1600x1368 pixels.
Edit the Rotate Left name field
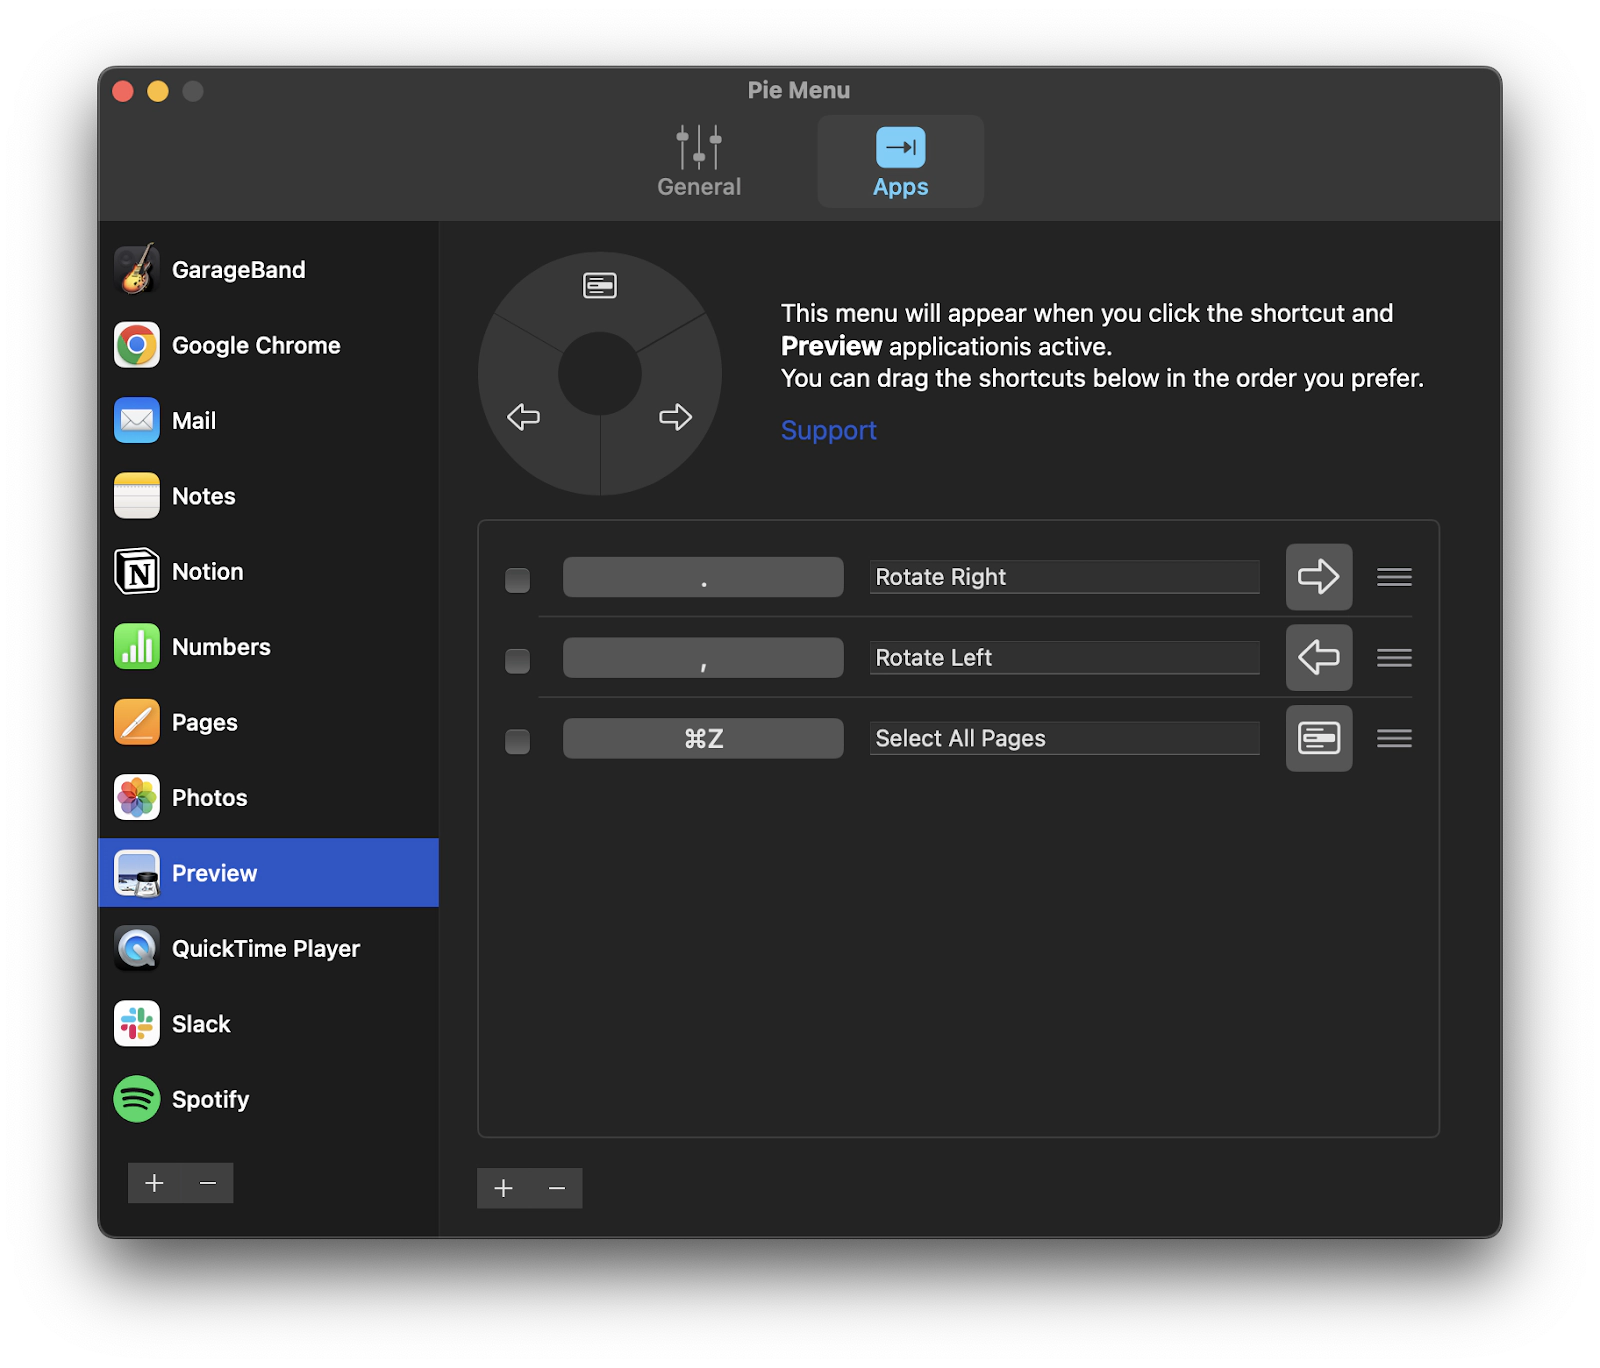pyautogui.click(x=1065, y=658)
